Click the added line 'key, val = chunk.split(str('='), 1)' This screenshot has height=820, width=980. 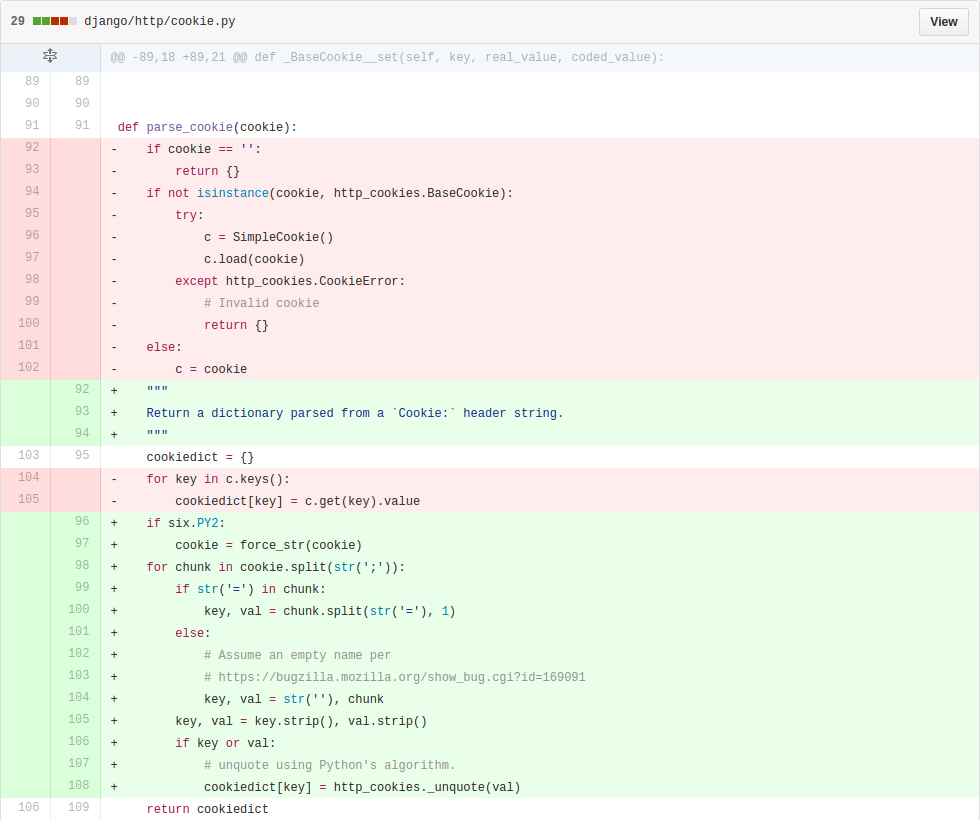(x=330, y=611)
